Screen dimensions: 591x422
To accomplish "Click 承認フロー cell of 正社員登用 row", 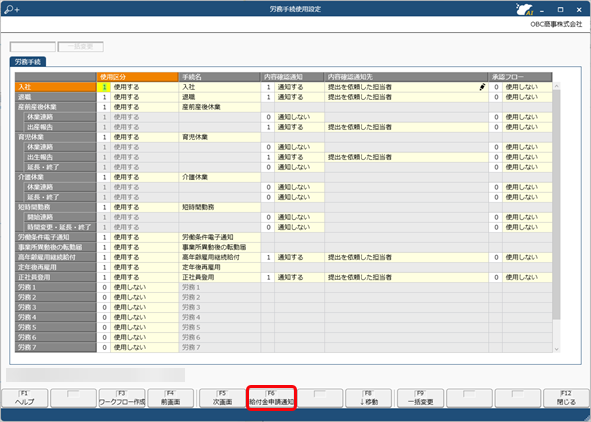I will click(521, 277).
